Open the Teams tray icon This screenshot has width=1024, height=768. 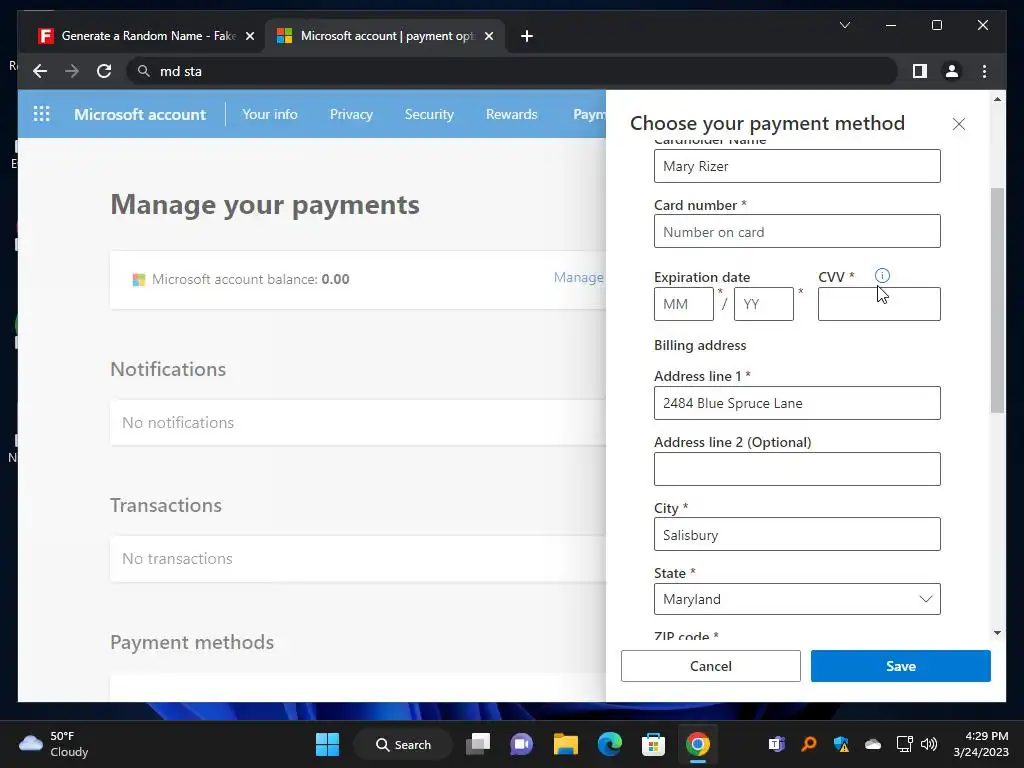776,744
